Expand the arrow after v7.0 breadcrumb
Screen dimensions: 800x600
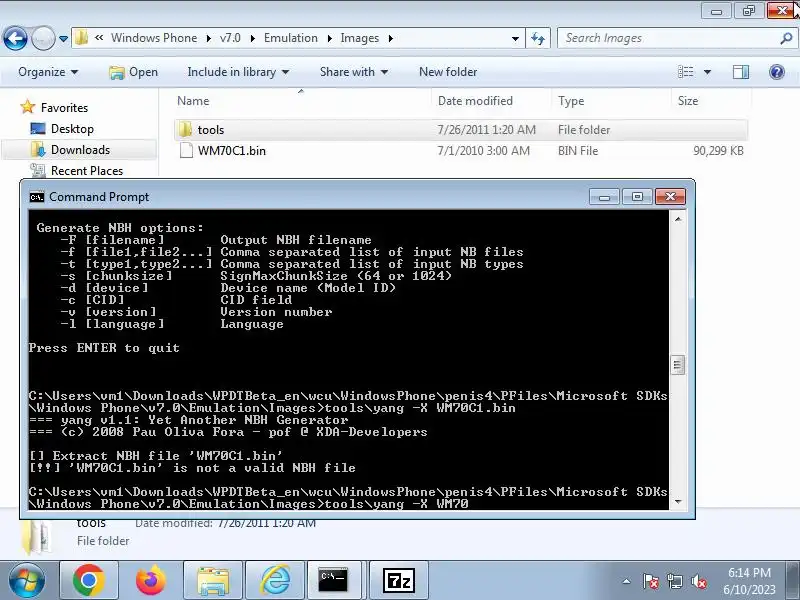252,38
